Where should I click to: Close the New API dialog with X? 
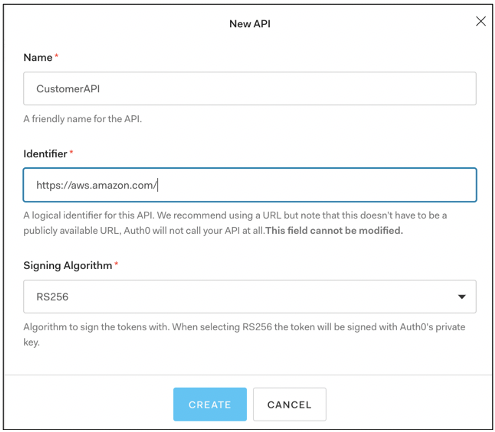tap(480, 21)
